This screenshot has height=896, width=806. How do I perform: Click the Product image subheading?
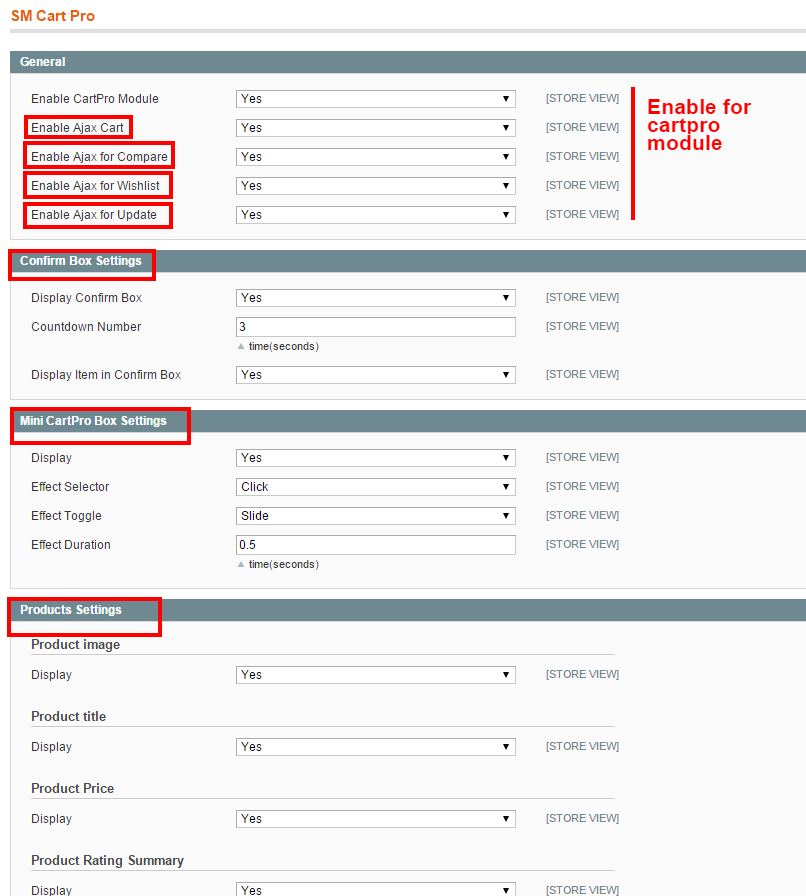[x=75, y=645]
